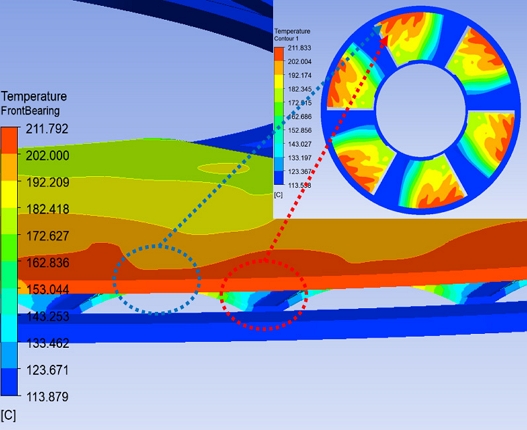Click the Temperature FrontBearing legend title
This screenshot has height=430, width=527.
(x=34, y=103)
